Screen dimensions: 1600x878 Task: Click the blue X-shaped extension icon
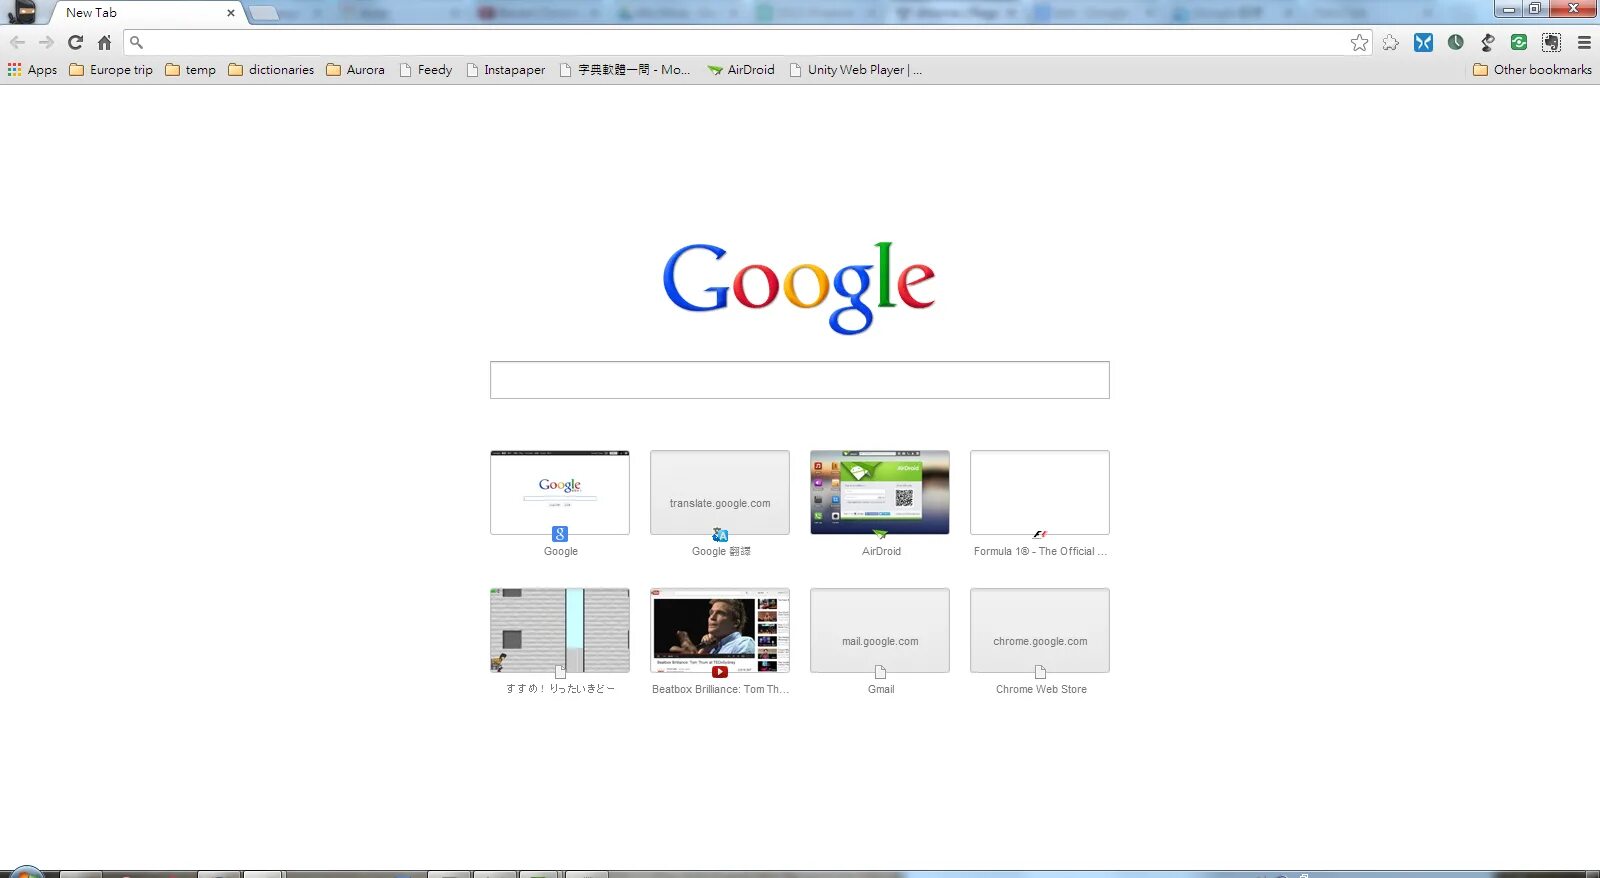click(x=1423, y=42)
